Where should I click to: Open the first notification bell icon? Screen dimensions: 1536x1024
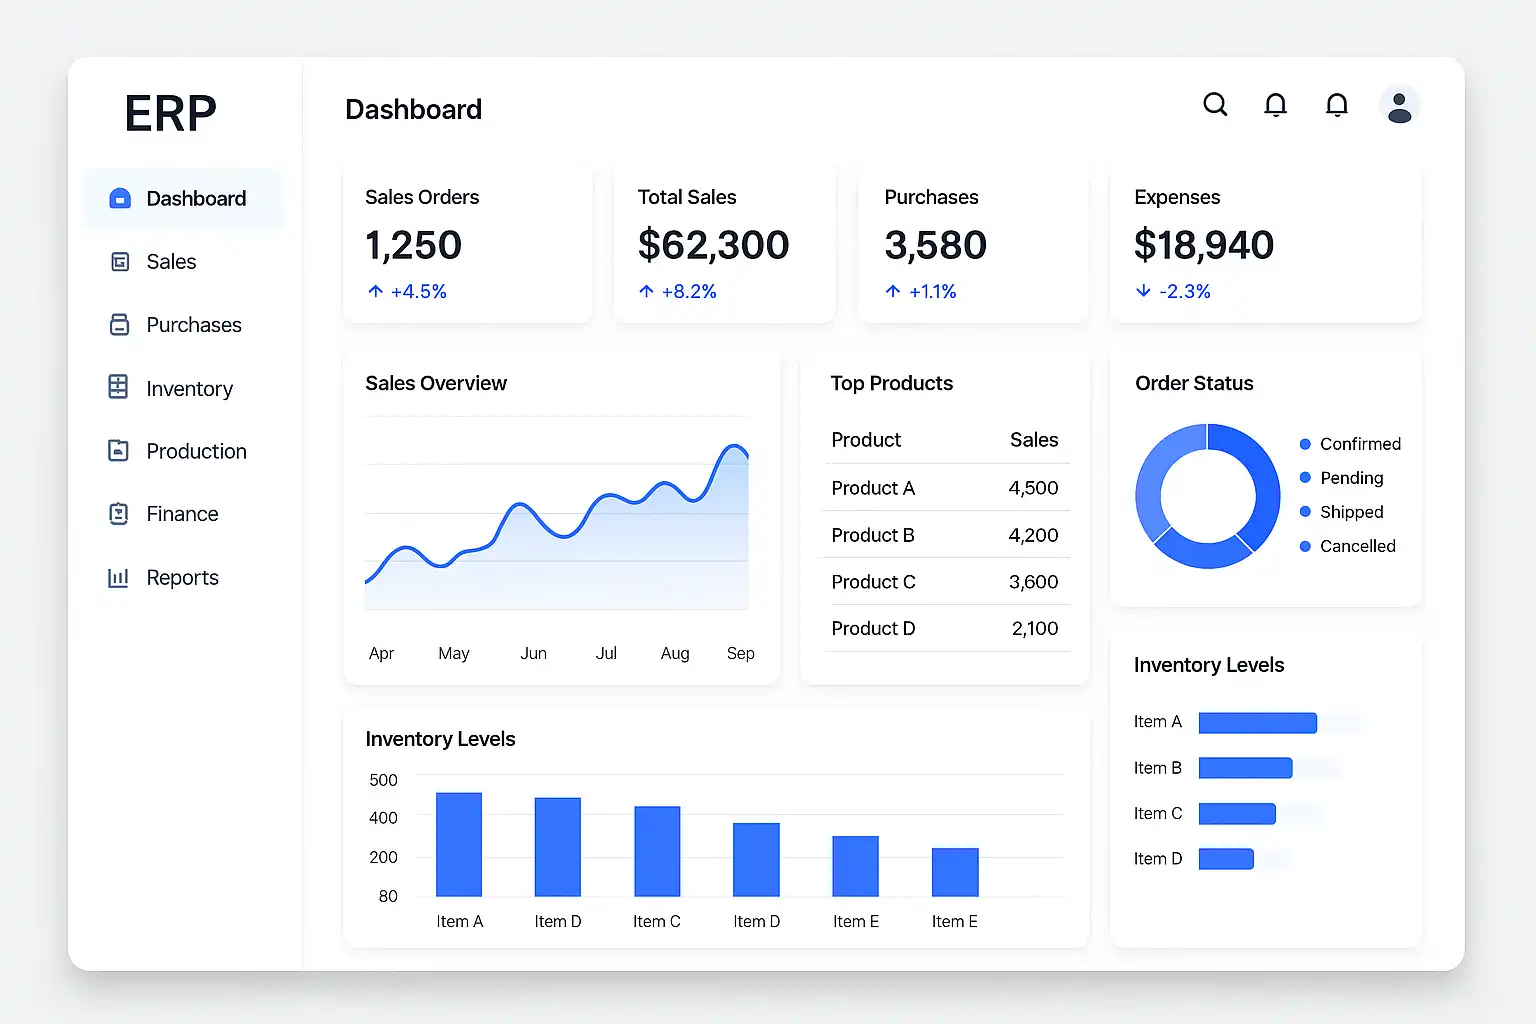click(x=1275, y=105)
